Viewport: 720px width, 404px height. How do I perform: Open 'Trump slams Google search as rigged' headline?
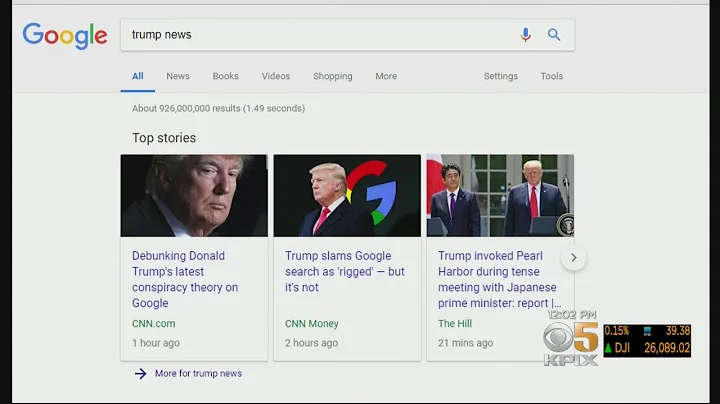pos(344,271)
